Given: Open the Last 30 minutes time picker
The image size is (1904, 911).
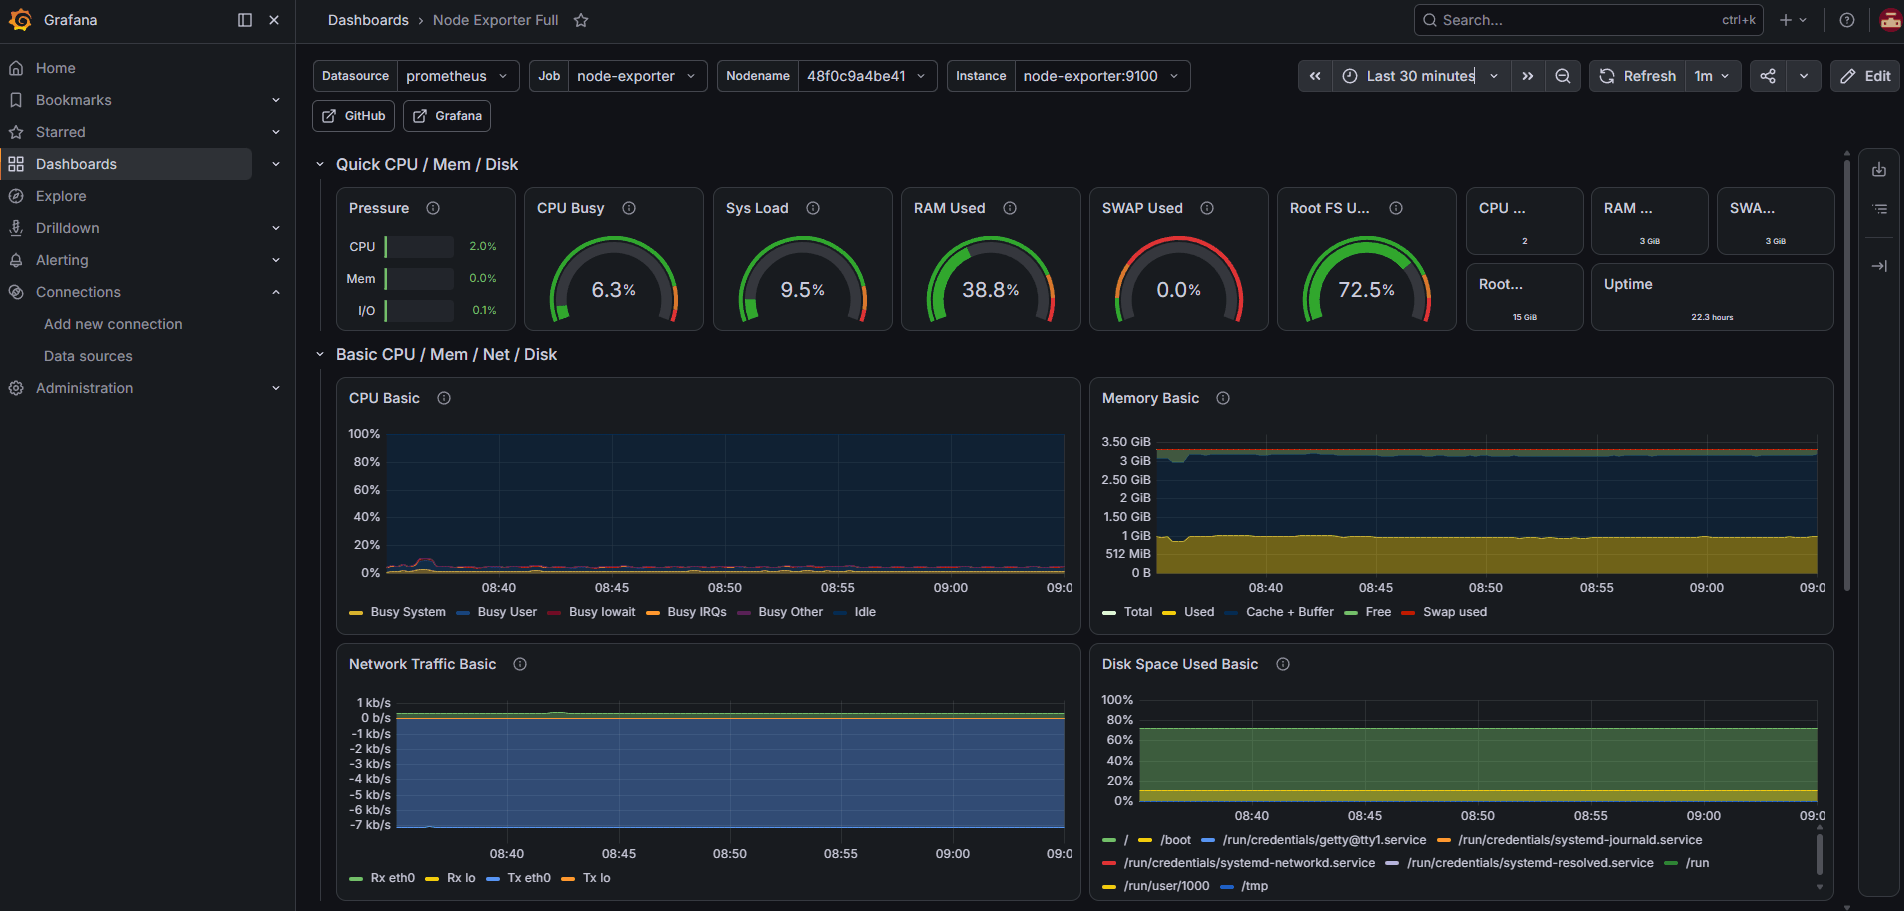Looking at the screenshot, I should [1421, 76].
